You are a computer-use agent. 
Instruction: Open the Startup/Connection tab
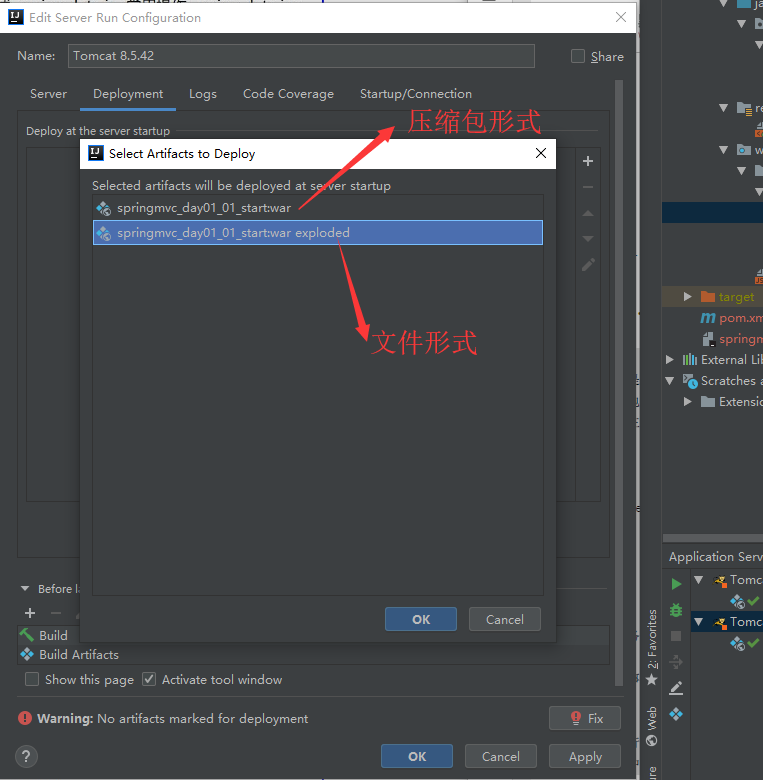coord(416,94)
